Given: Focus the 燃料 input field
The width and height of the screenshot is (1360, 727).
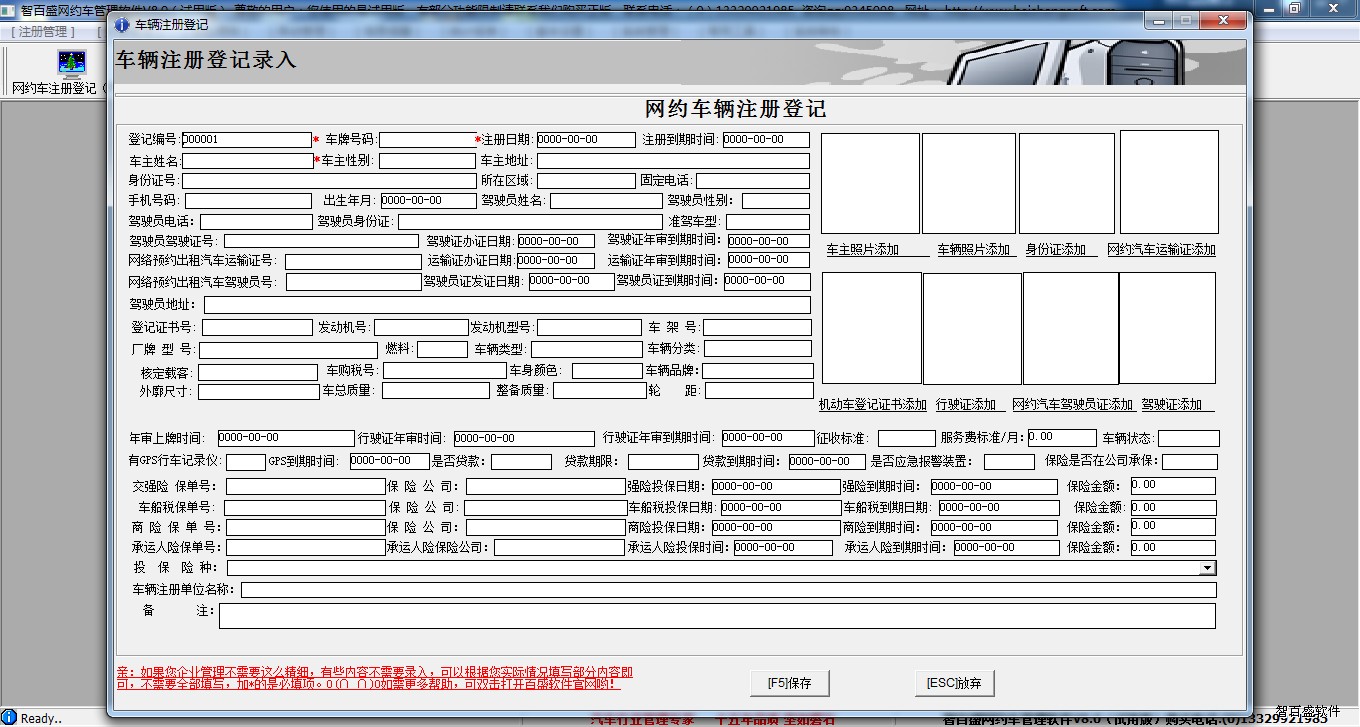Looking at the screenshot, I should point(442,349).
